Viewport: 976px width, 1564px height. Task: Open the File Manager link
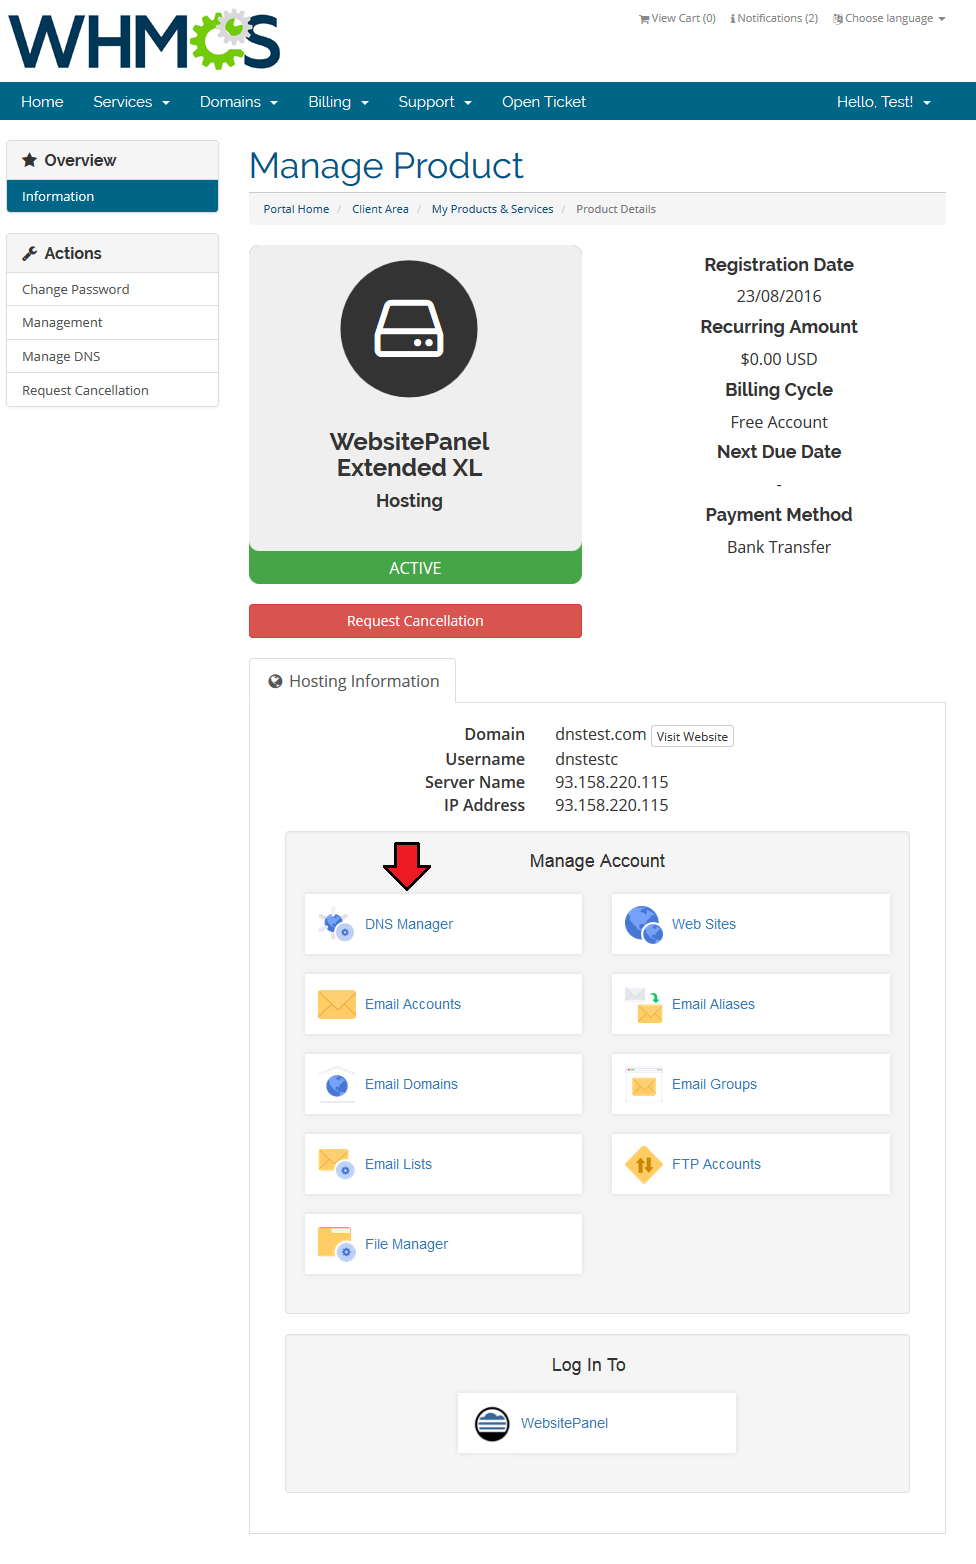pyautogui.click(x=406, y=1244)
